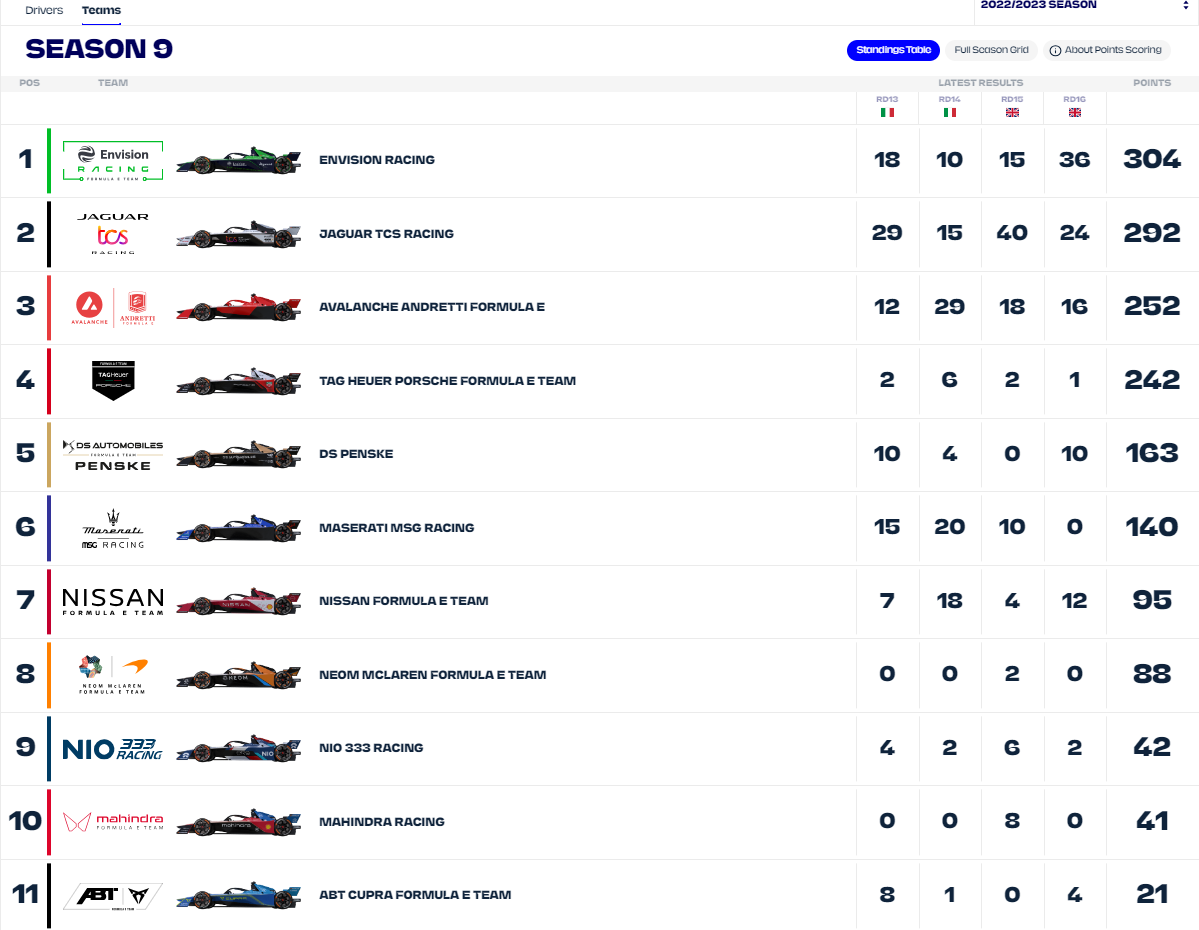Click the Envision Racing team logo

[x=112, y=161]
